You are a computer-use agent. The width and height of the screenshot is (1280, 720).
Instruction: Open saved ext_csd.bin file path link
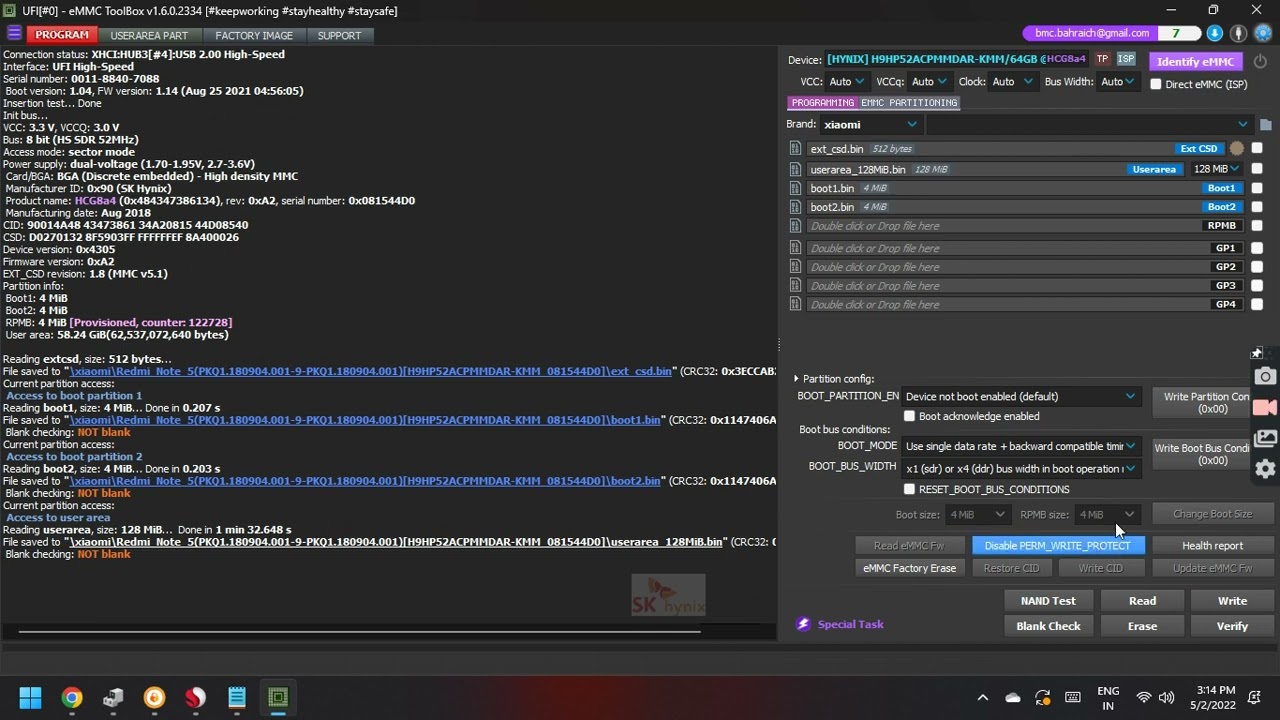[x=369, y=371]
